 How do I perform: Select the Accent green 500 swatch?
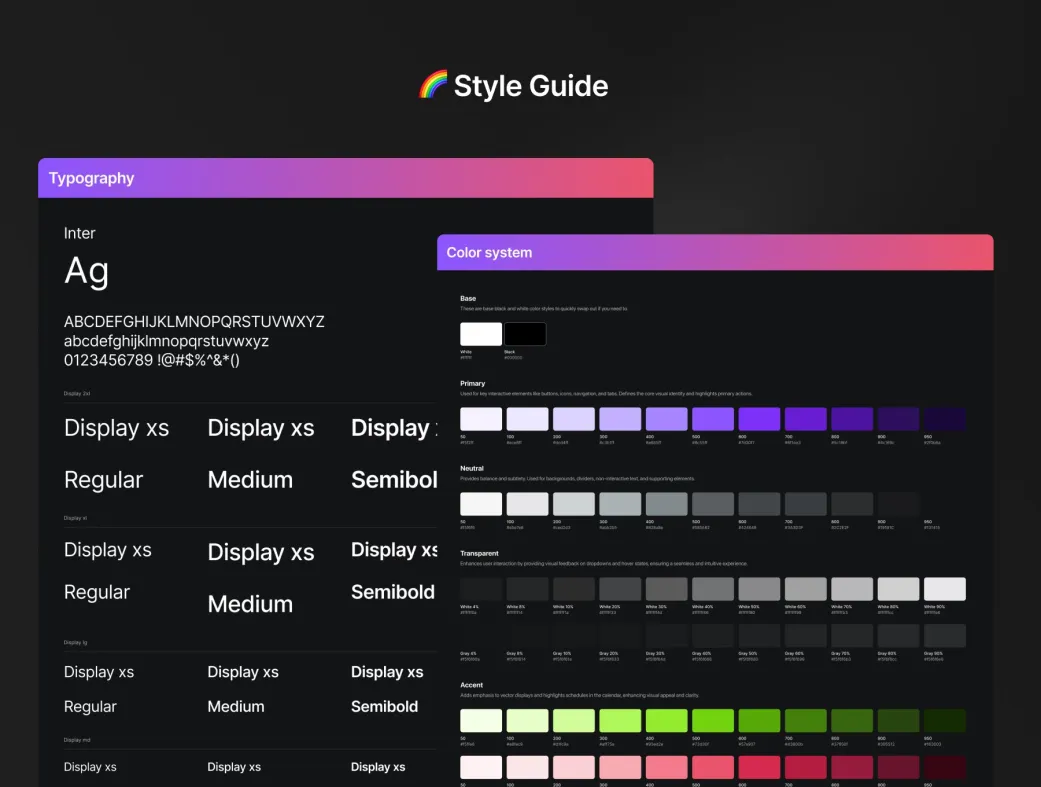[x=713, y=721]
